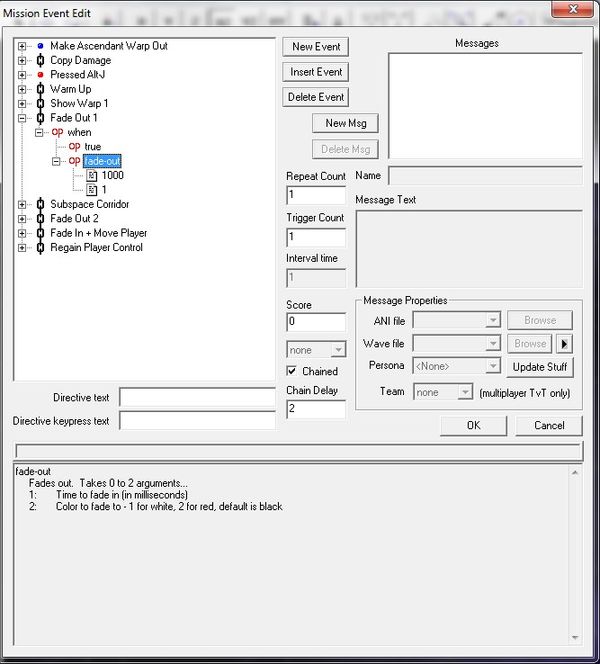Expand the Warm Up event node

(x=23, y=89)
